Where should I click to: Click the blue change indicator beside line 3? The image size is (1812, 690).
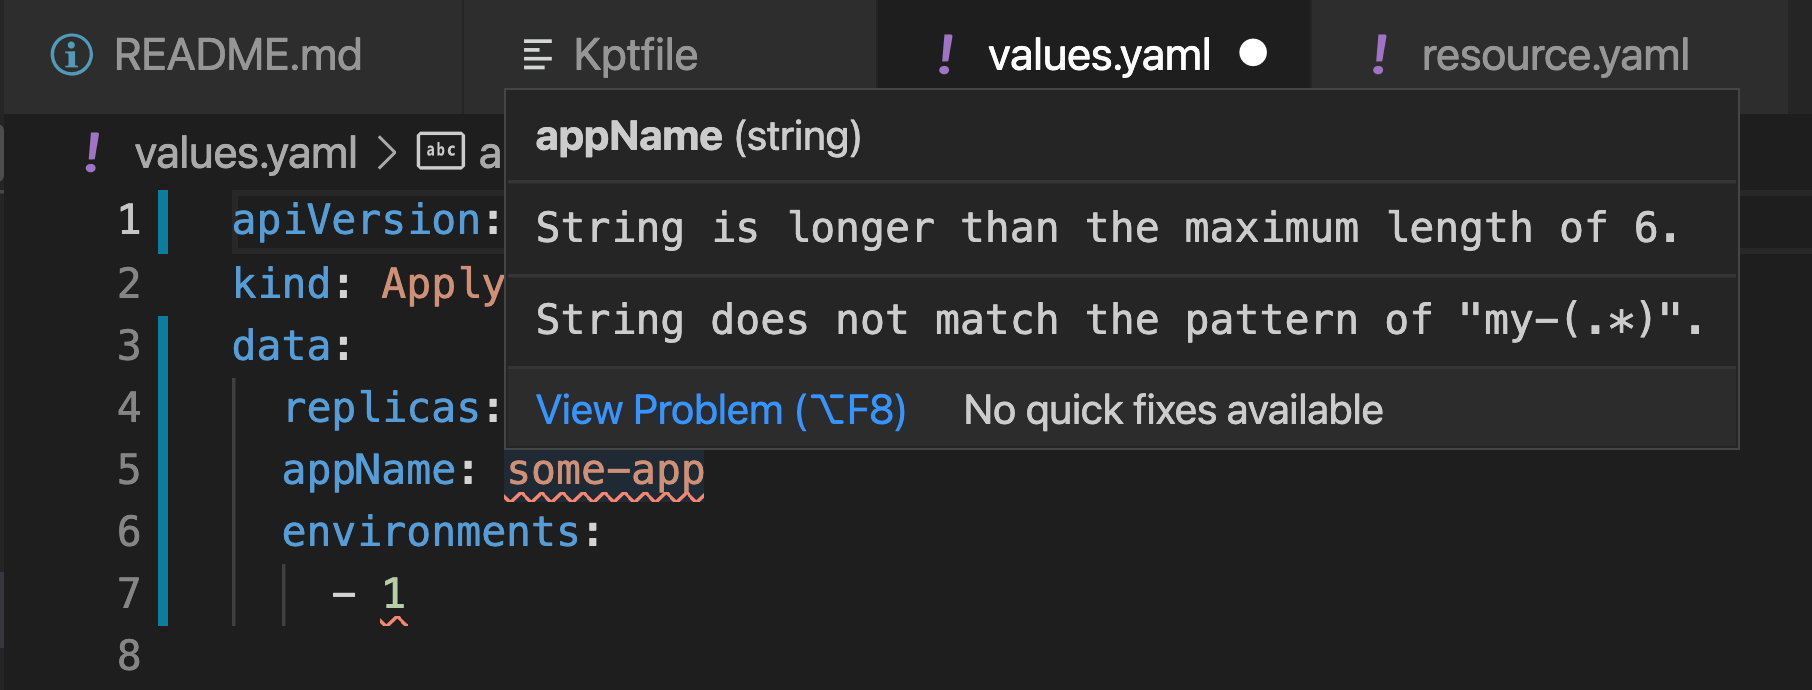(x=163, y=345)
